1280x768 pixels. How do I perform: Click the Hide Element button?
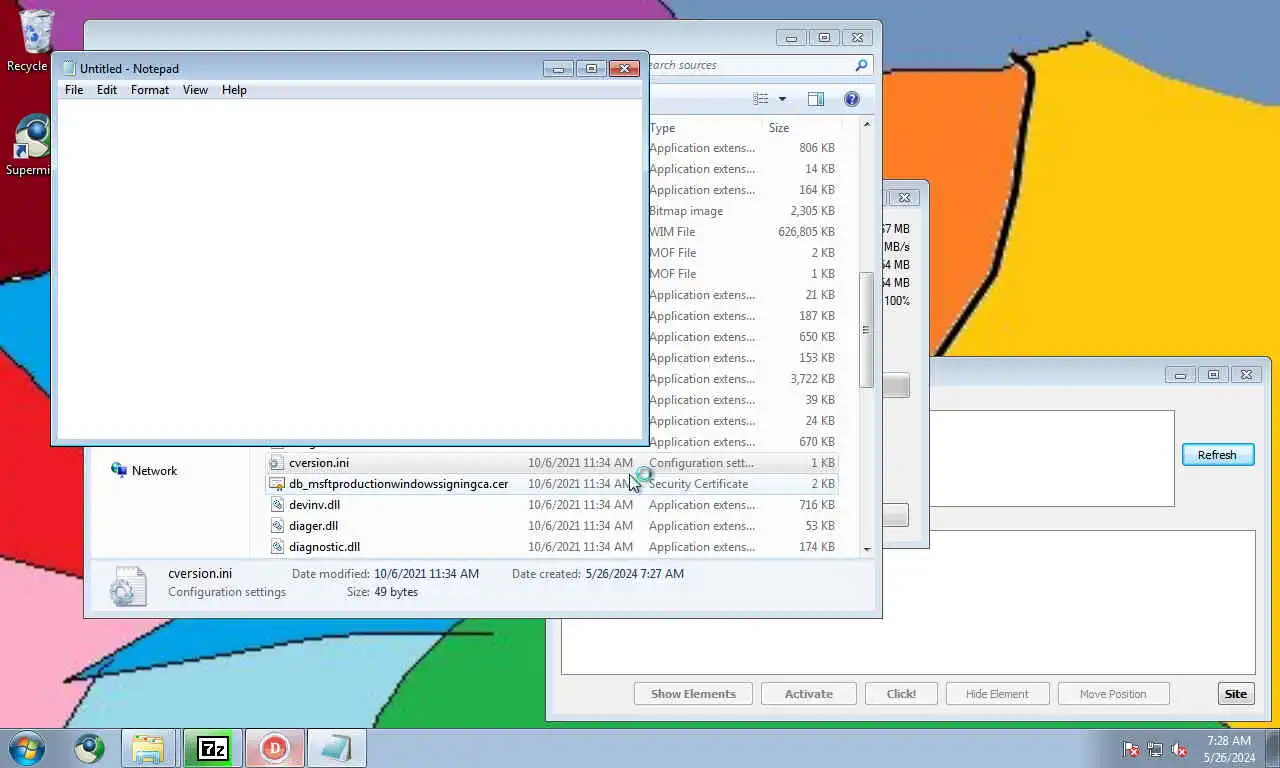pyautogui.click(x=997, y=694)
